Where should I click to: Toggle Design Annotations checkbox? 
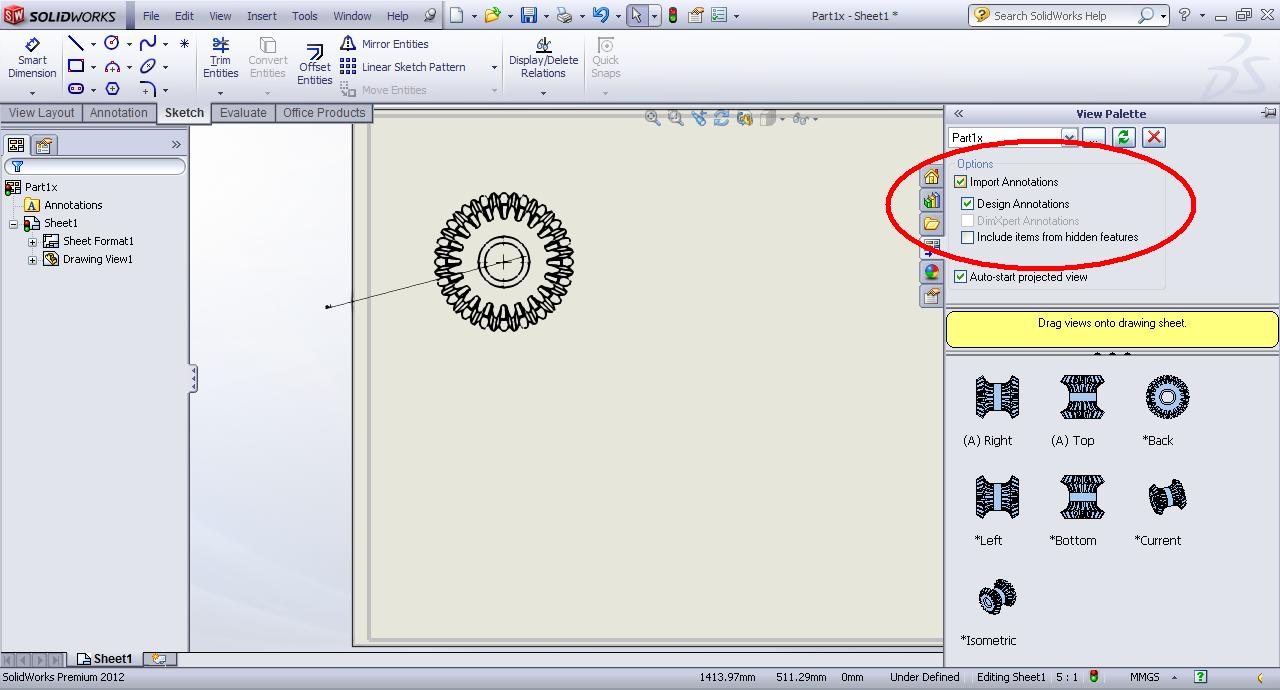point(967,204)
